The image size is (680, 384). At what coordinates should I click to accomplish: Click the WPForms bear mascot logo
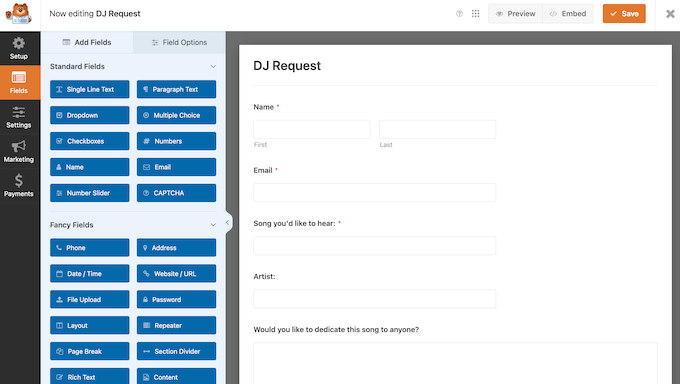[18, 14]
